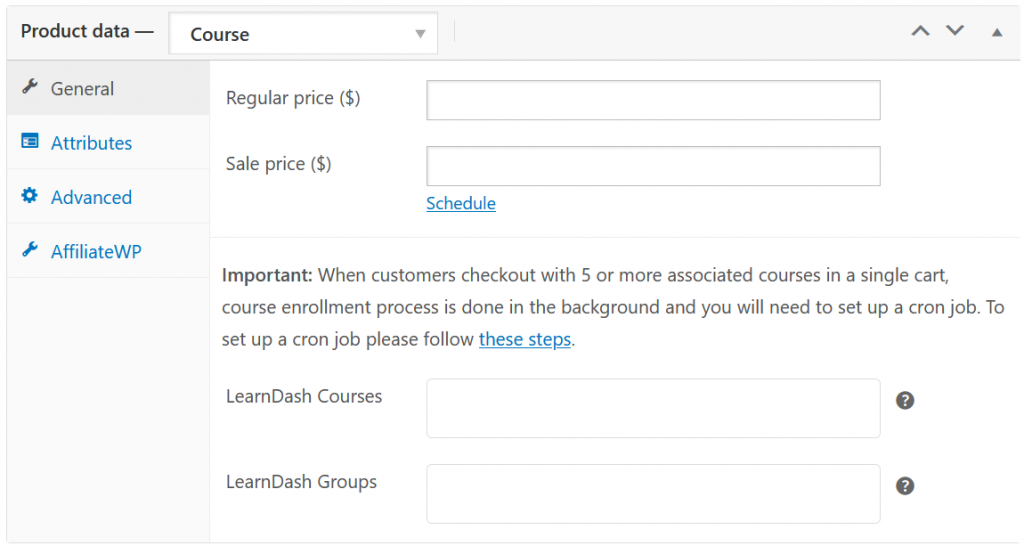Click the Schedule sale link

[x=461, y=203]
